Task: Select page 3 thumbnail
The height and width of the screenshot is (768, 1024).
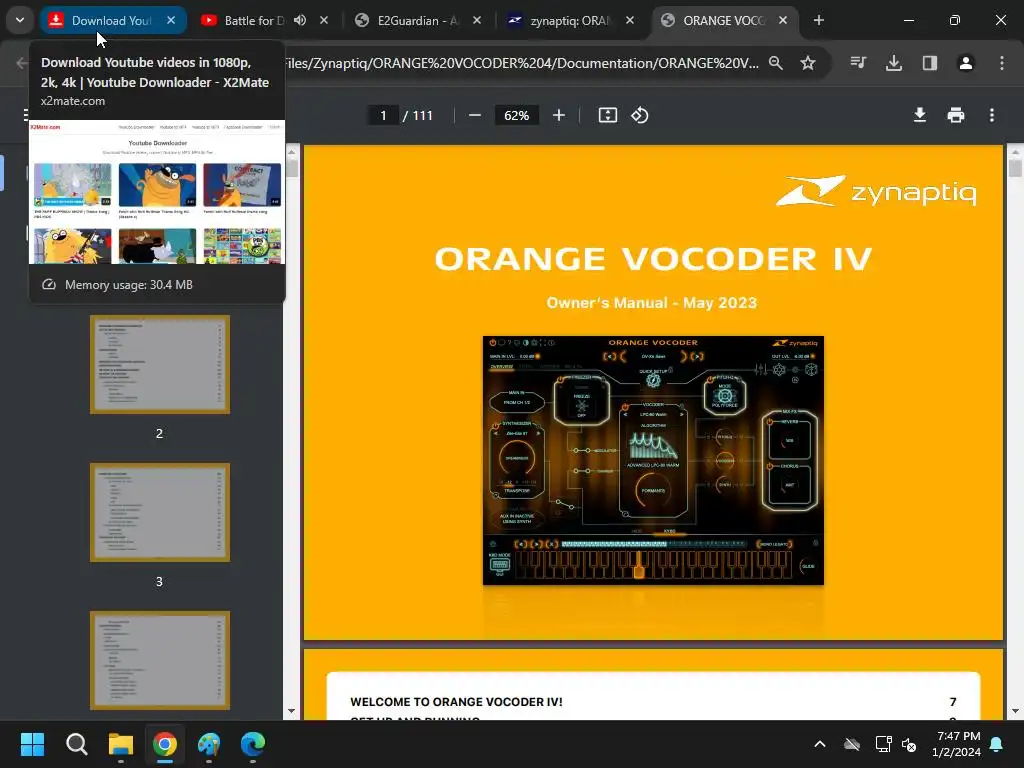Action: click(x=160, y=513)
